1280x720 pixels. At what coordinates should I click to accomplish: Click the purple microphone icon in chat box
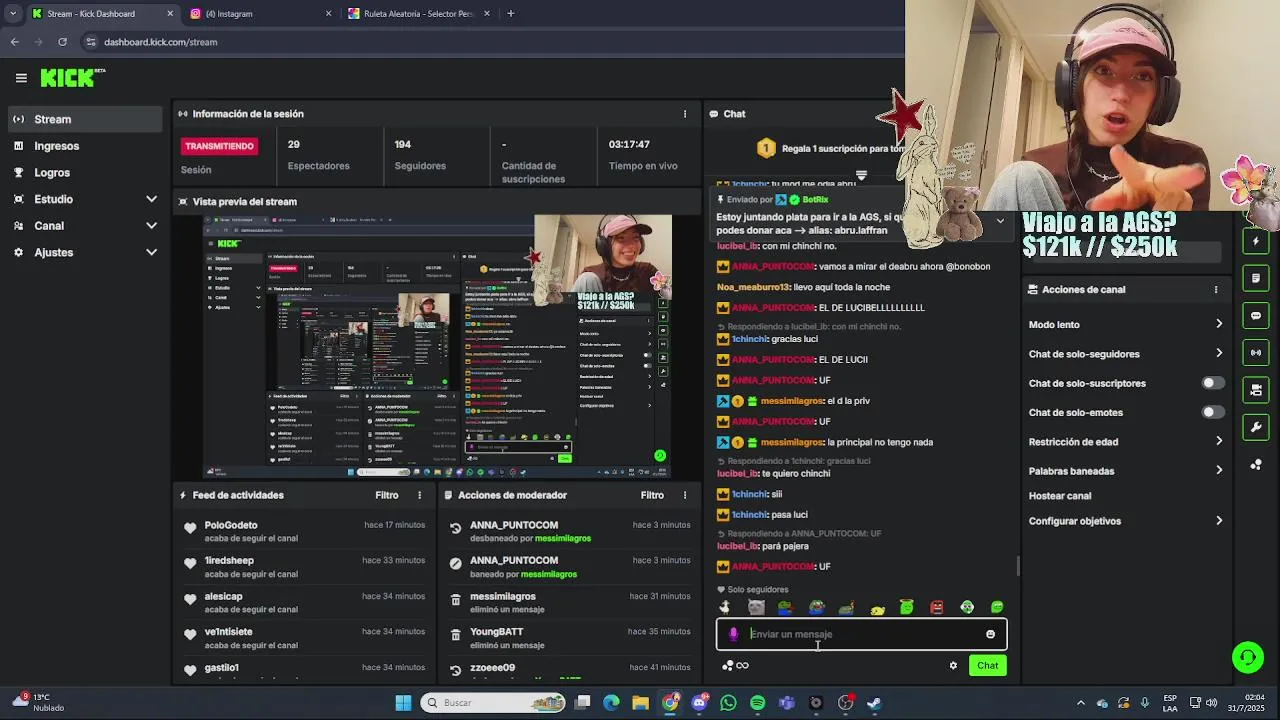734,634
